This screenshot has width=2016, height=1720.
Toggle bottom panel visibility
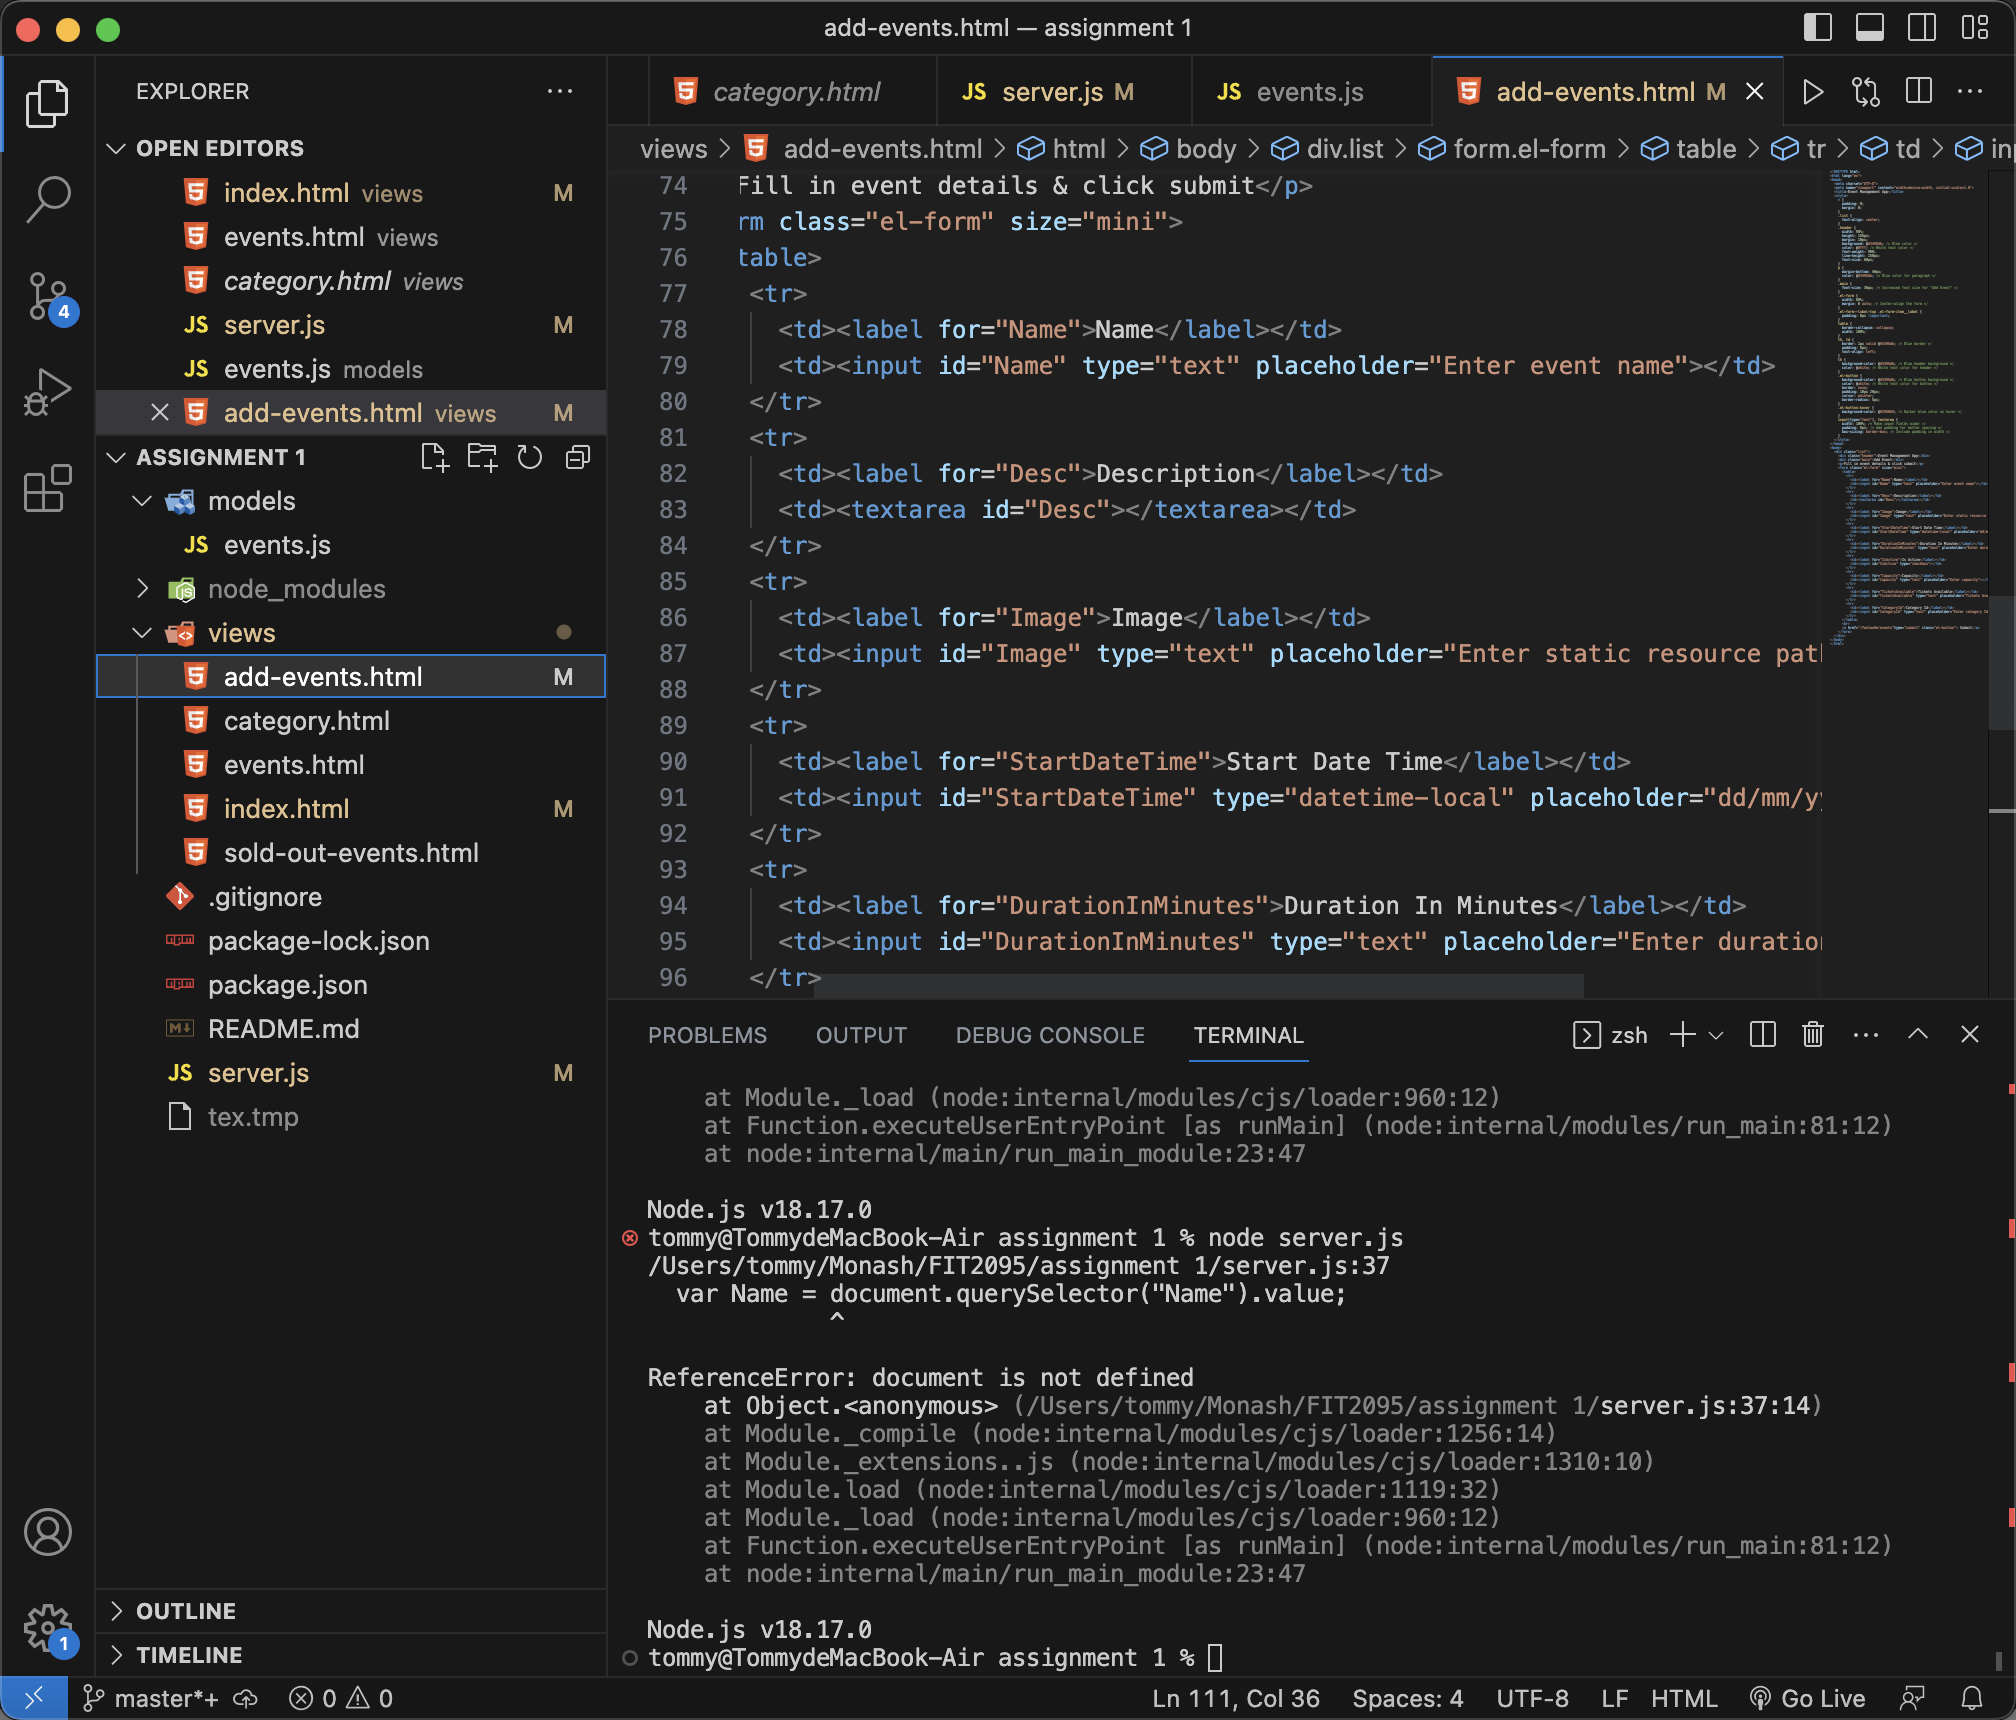click(x=1870, y=28)
